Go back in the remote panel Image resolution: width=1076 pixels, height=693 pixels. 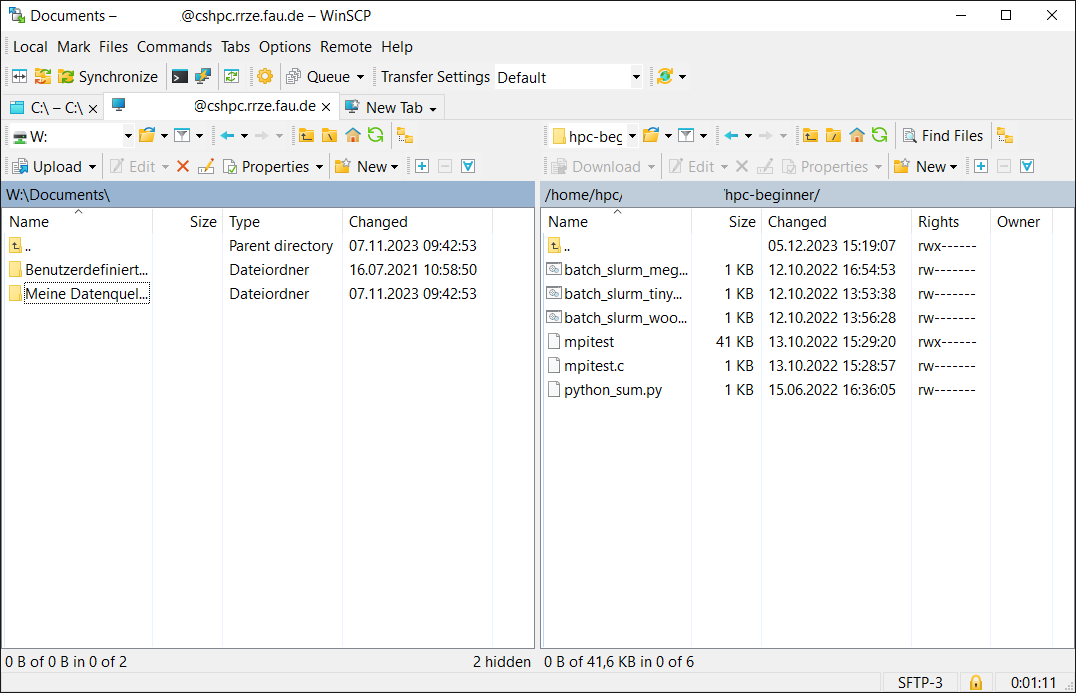coord(732,135)
